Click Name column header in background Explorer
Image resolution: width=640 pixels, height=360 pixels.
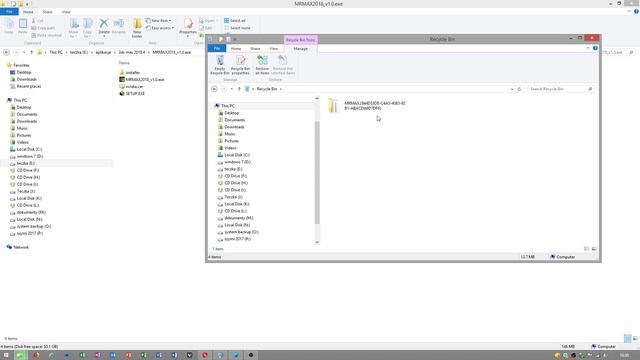coord(124,63)
